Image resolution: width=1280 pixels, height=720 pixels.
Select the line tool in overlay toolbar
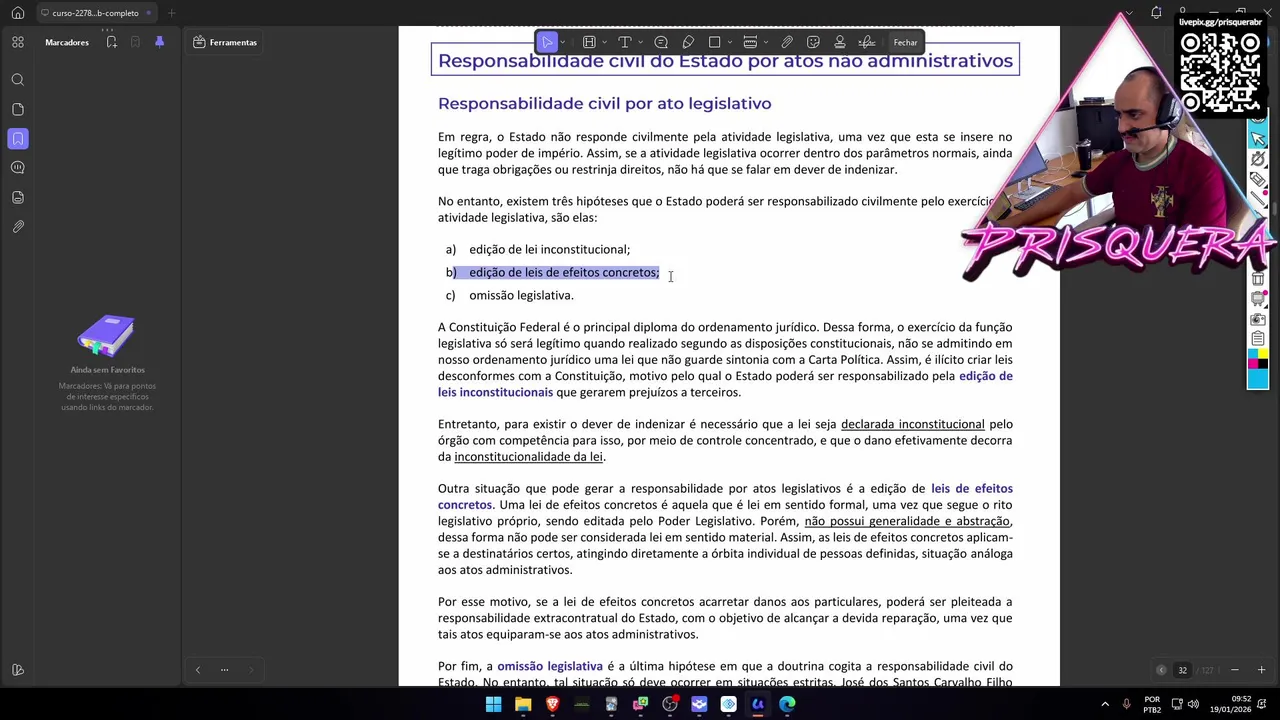[x=1258, y=200]
